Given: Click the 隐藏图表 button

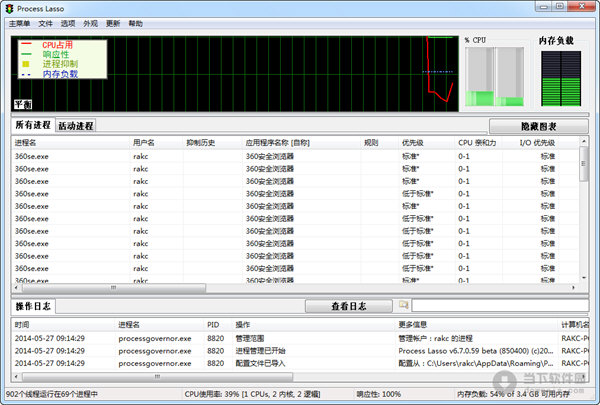Looking at the screenshot, I should point(538,126).
